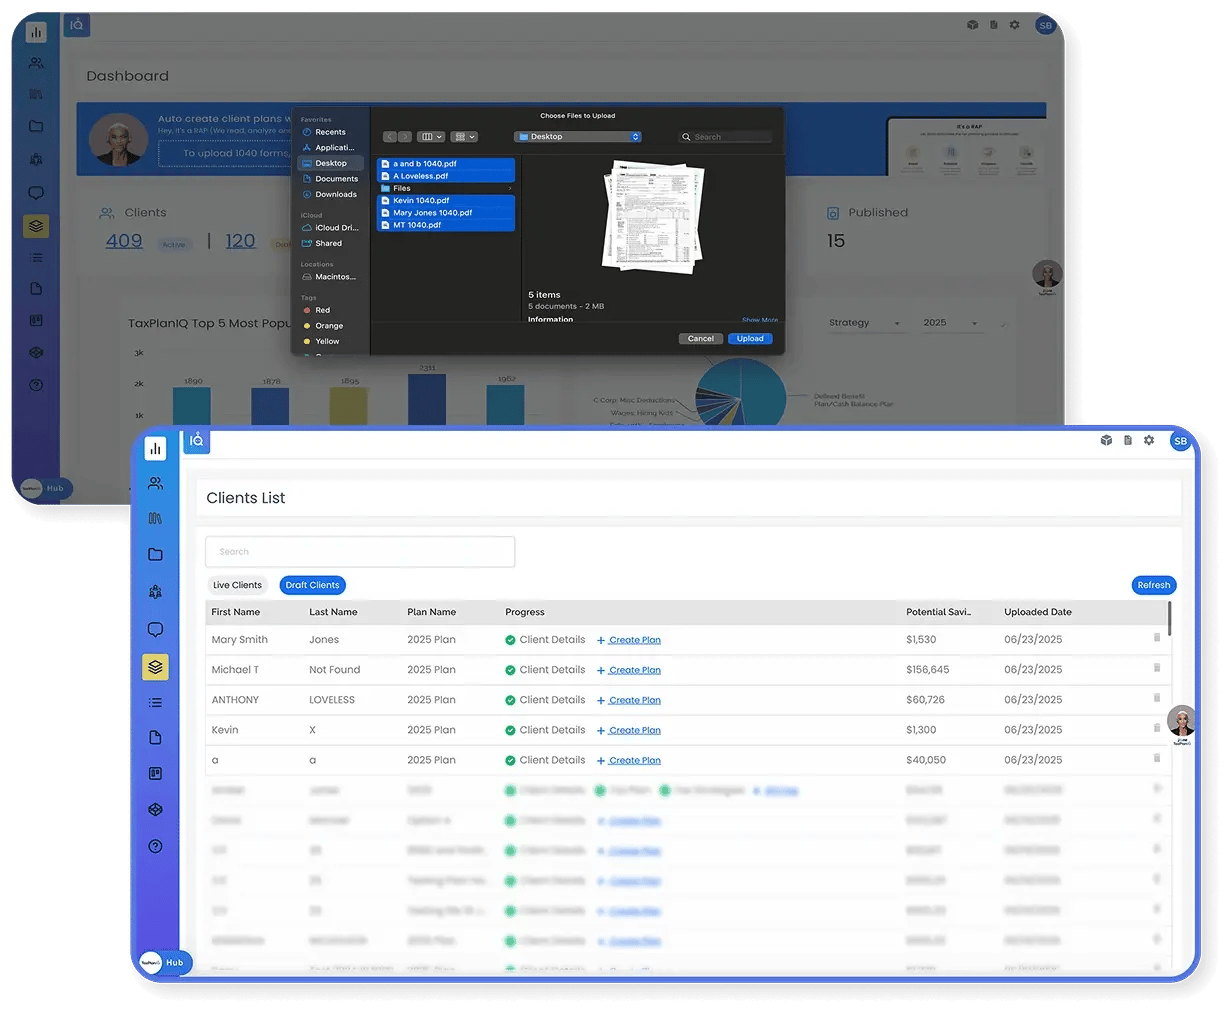The width and height of the screenshot is (1228, 1010).
Task: Open the Desktop location popup in file dialog
Action: [577, 137]
